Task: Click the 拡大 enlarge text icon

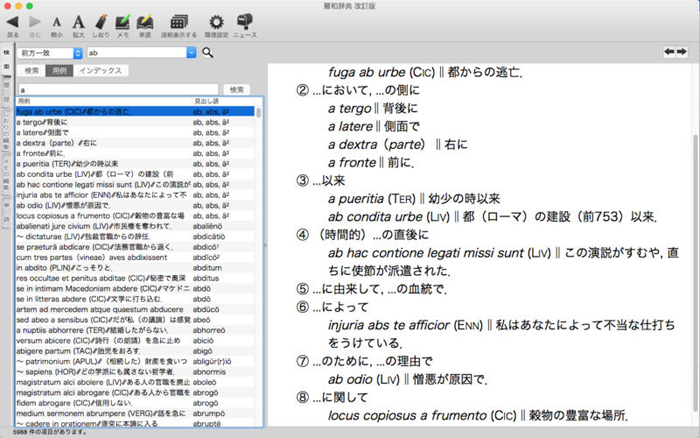Action: click(77, 20)
